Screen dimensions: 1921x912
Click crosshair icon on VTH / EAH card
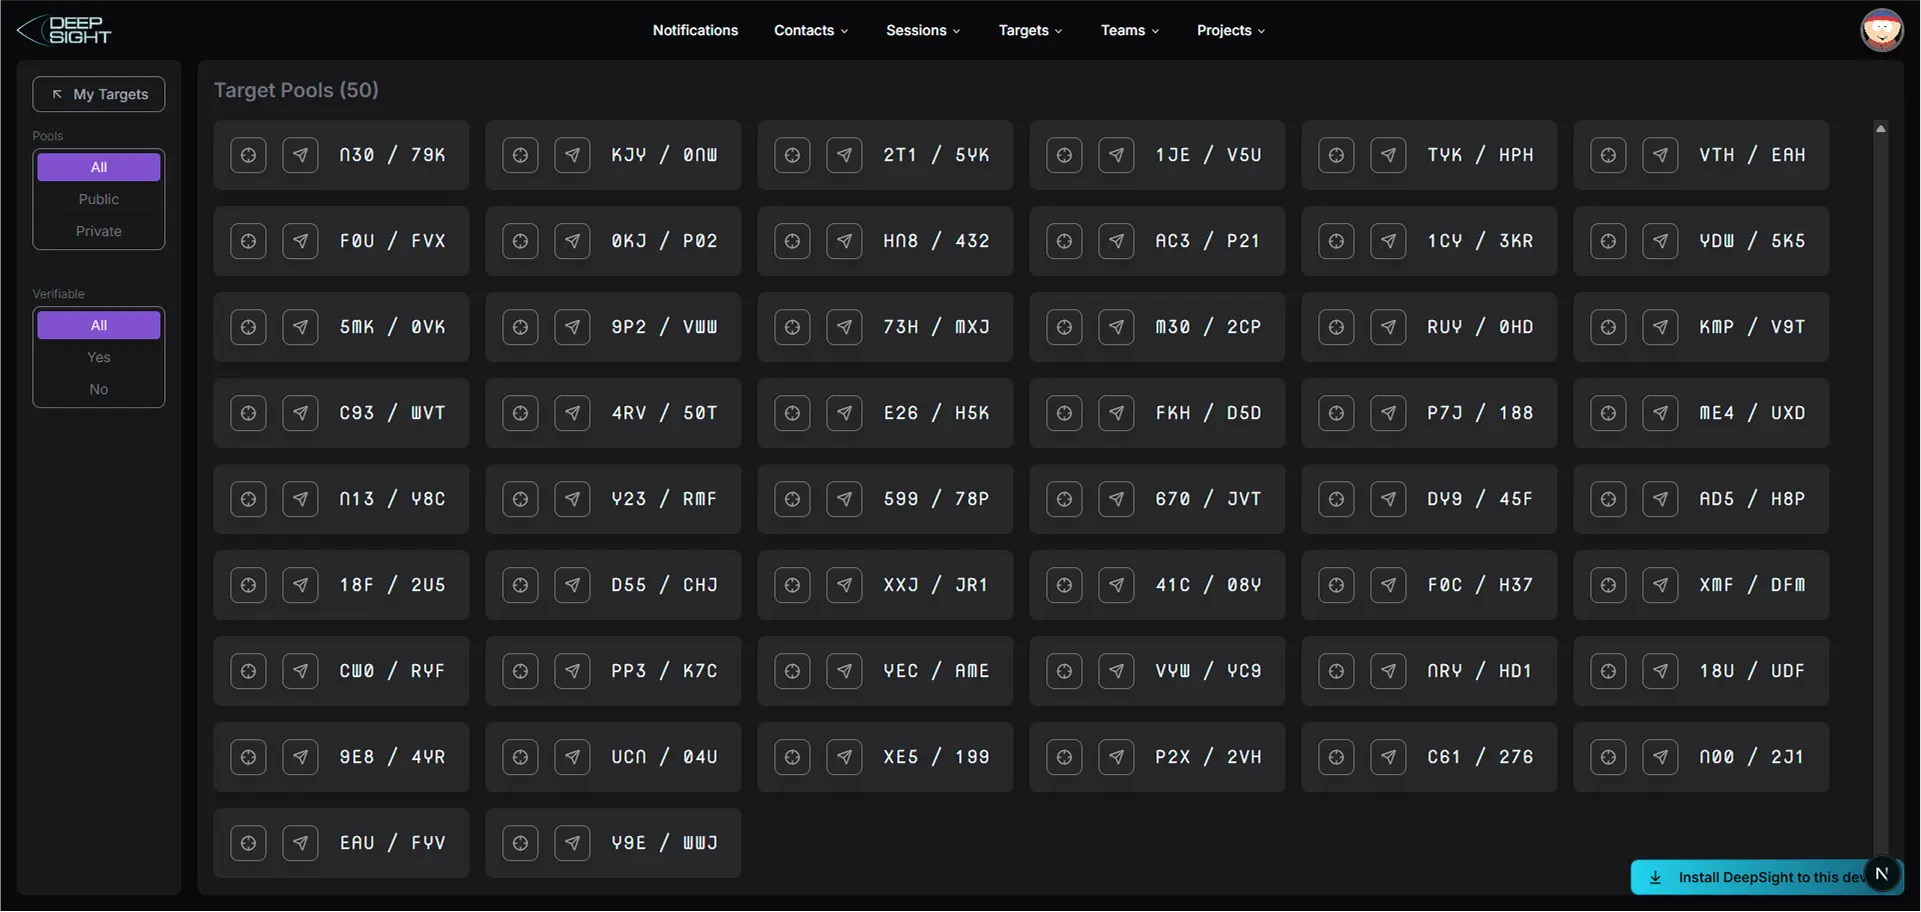tap(1608, 155)
